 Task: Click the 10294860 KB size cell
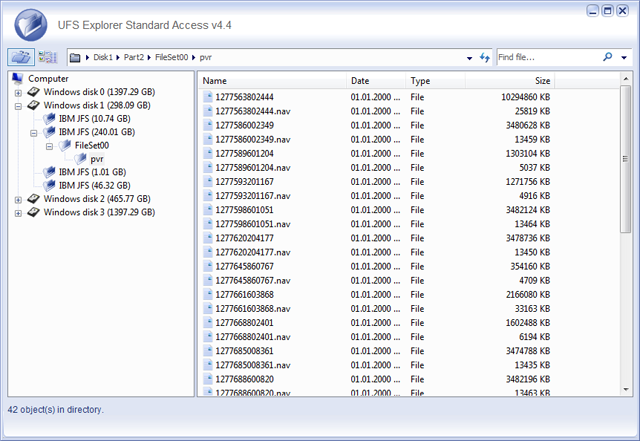click(525, 97)
